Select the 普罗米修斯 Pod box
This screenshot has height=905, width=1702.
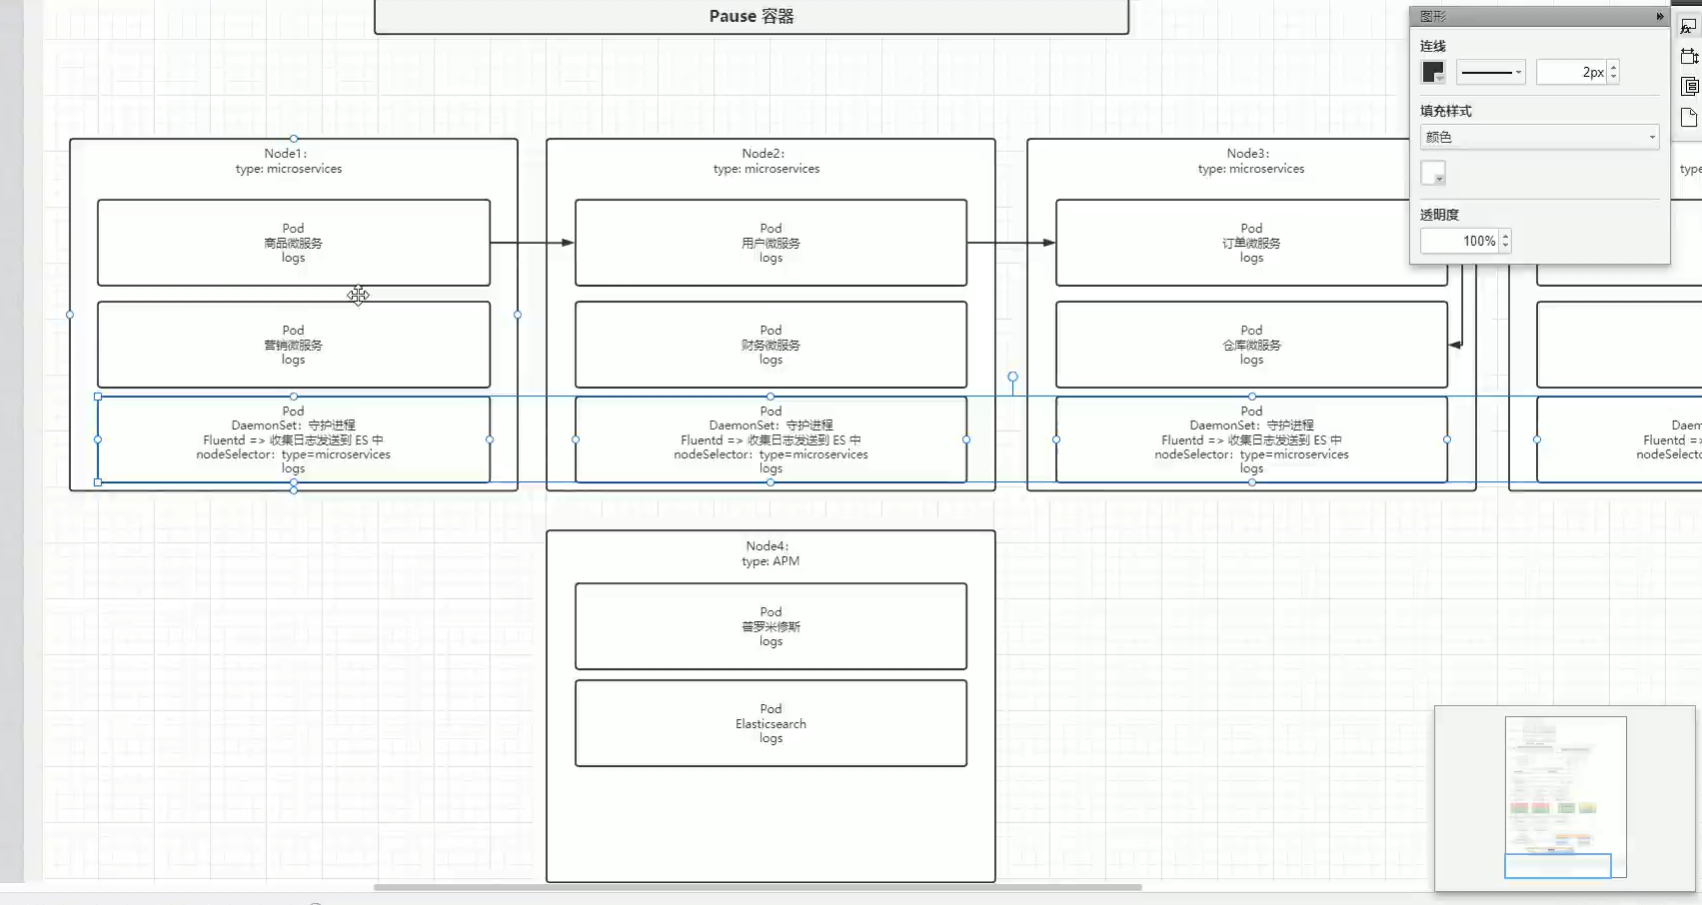pos(771,626)
